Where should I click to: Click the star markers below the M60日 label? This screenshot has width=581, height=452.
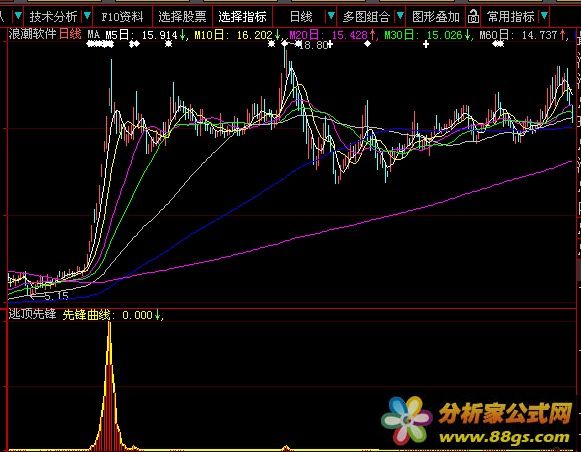[x=498, y=44]
